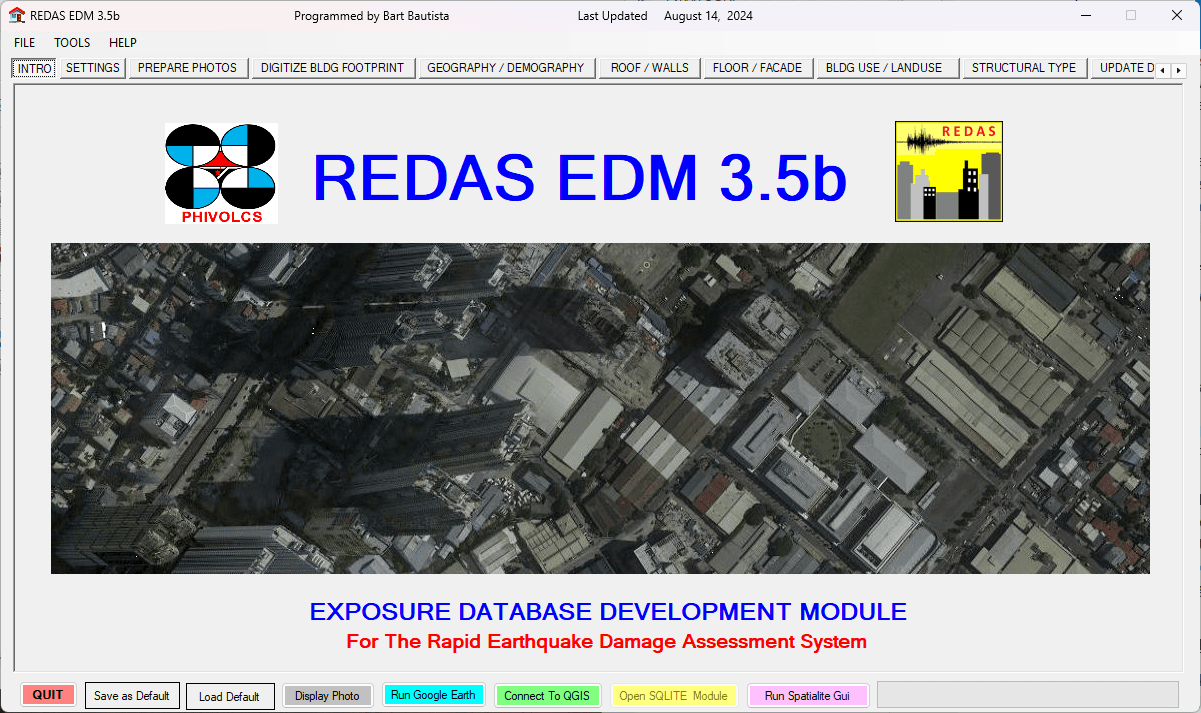Select the GEOGRAPHY / DEMOGRAPHY tab
This screenshot has width=1201, height=713.
505,68
